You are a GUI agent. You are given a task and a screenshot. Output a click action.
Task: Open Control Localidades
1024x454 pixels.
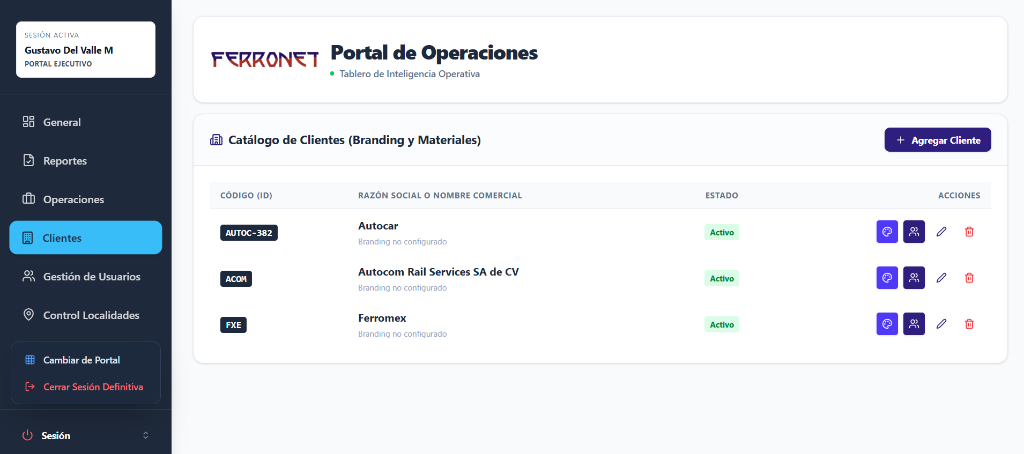[x=86, y=315]
